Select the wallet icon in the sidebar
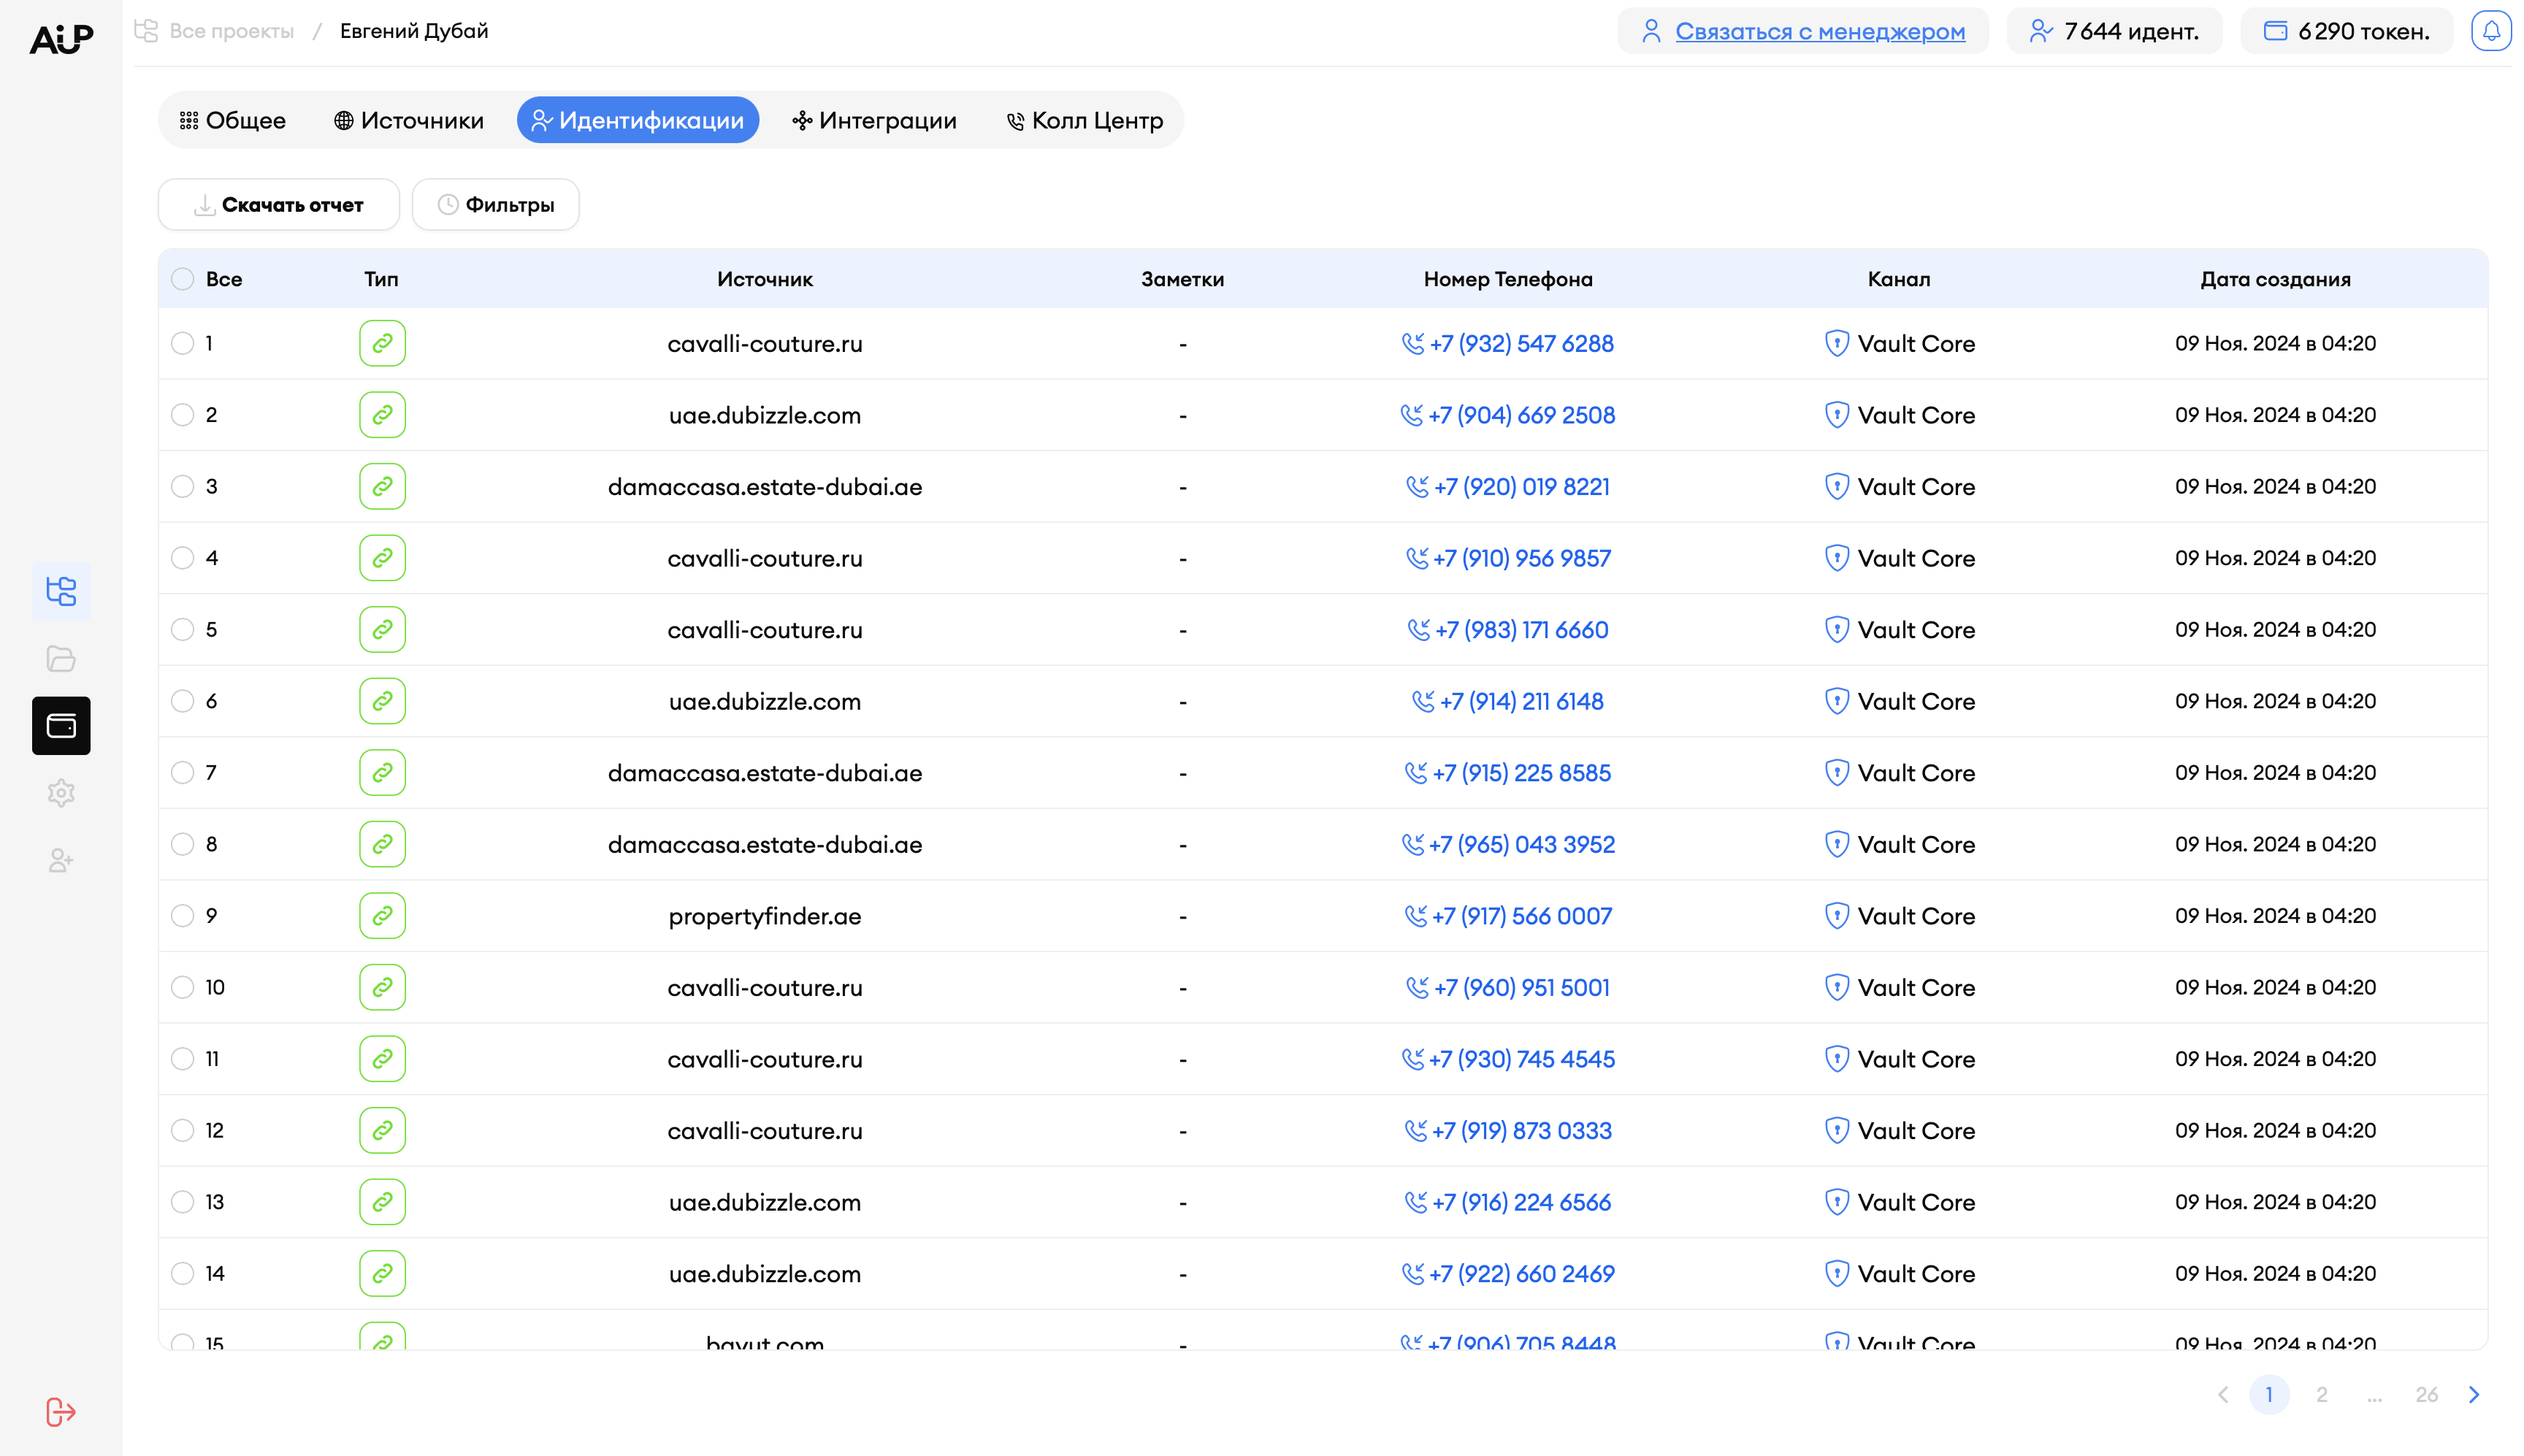This screenshot has width=2524, height=1456. pyautogui.click(x=61, y=726)
